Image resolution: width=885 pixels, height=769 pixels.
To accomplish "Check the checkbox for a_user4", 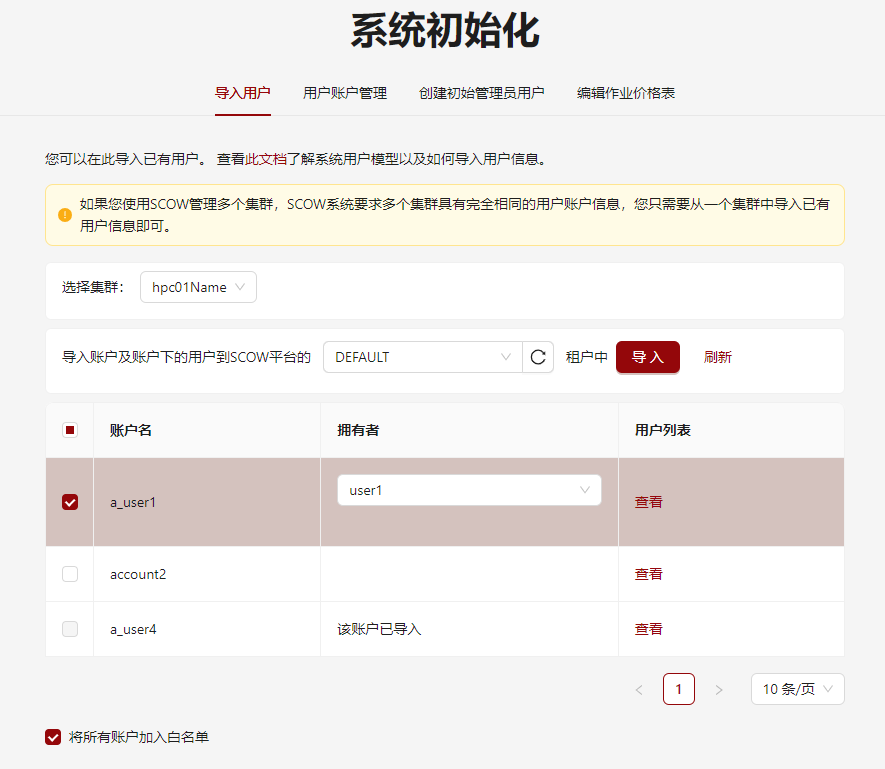I will coord(69,628).
